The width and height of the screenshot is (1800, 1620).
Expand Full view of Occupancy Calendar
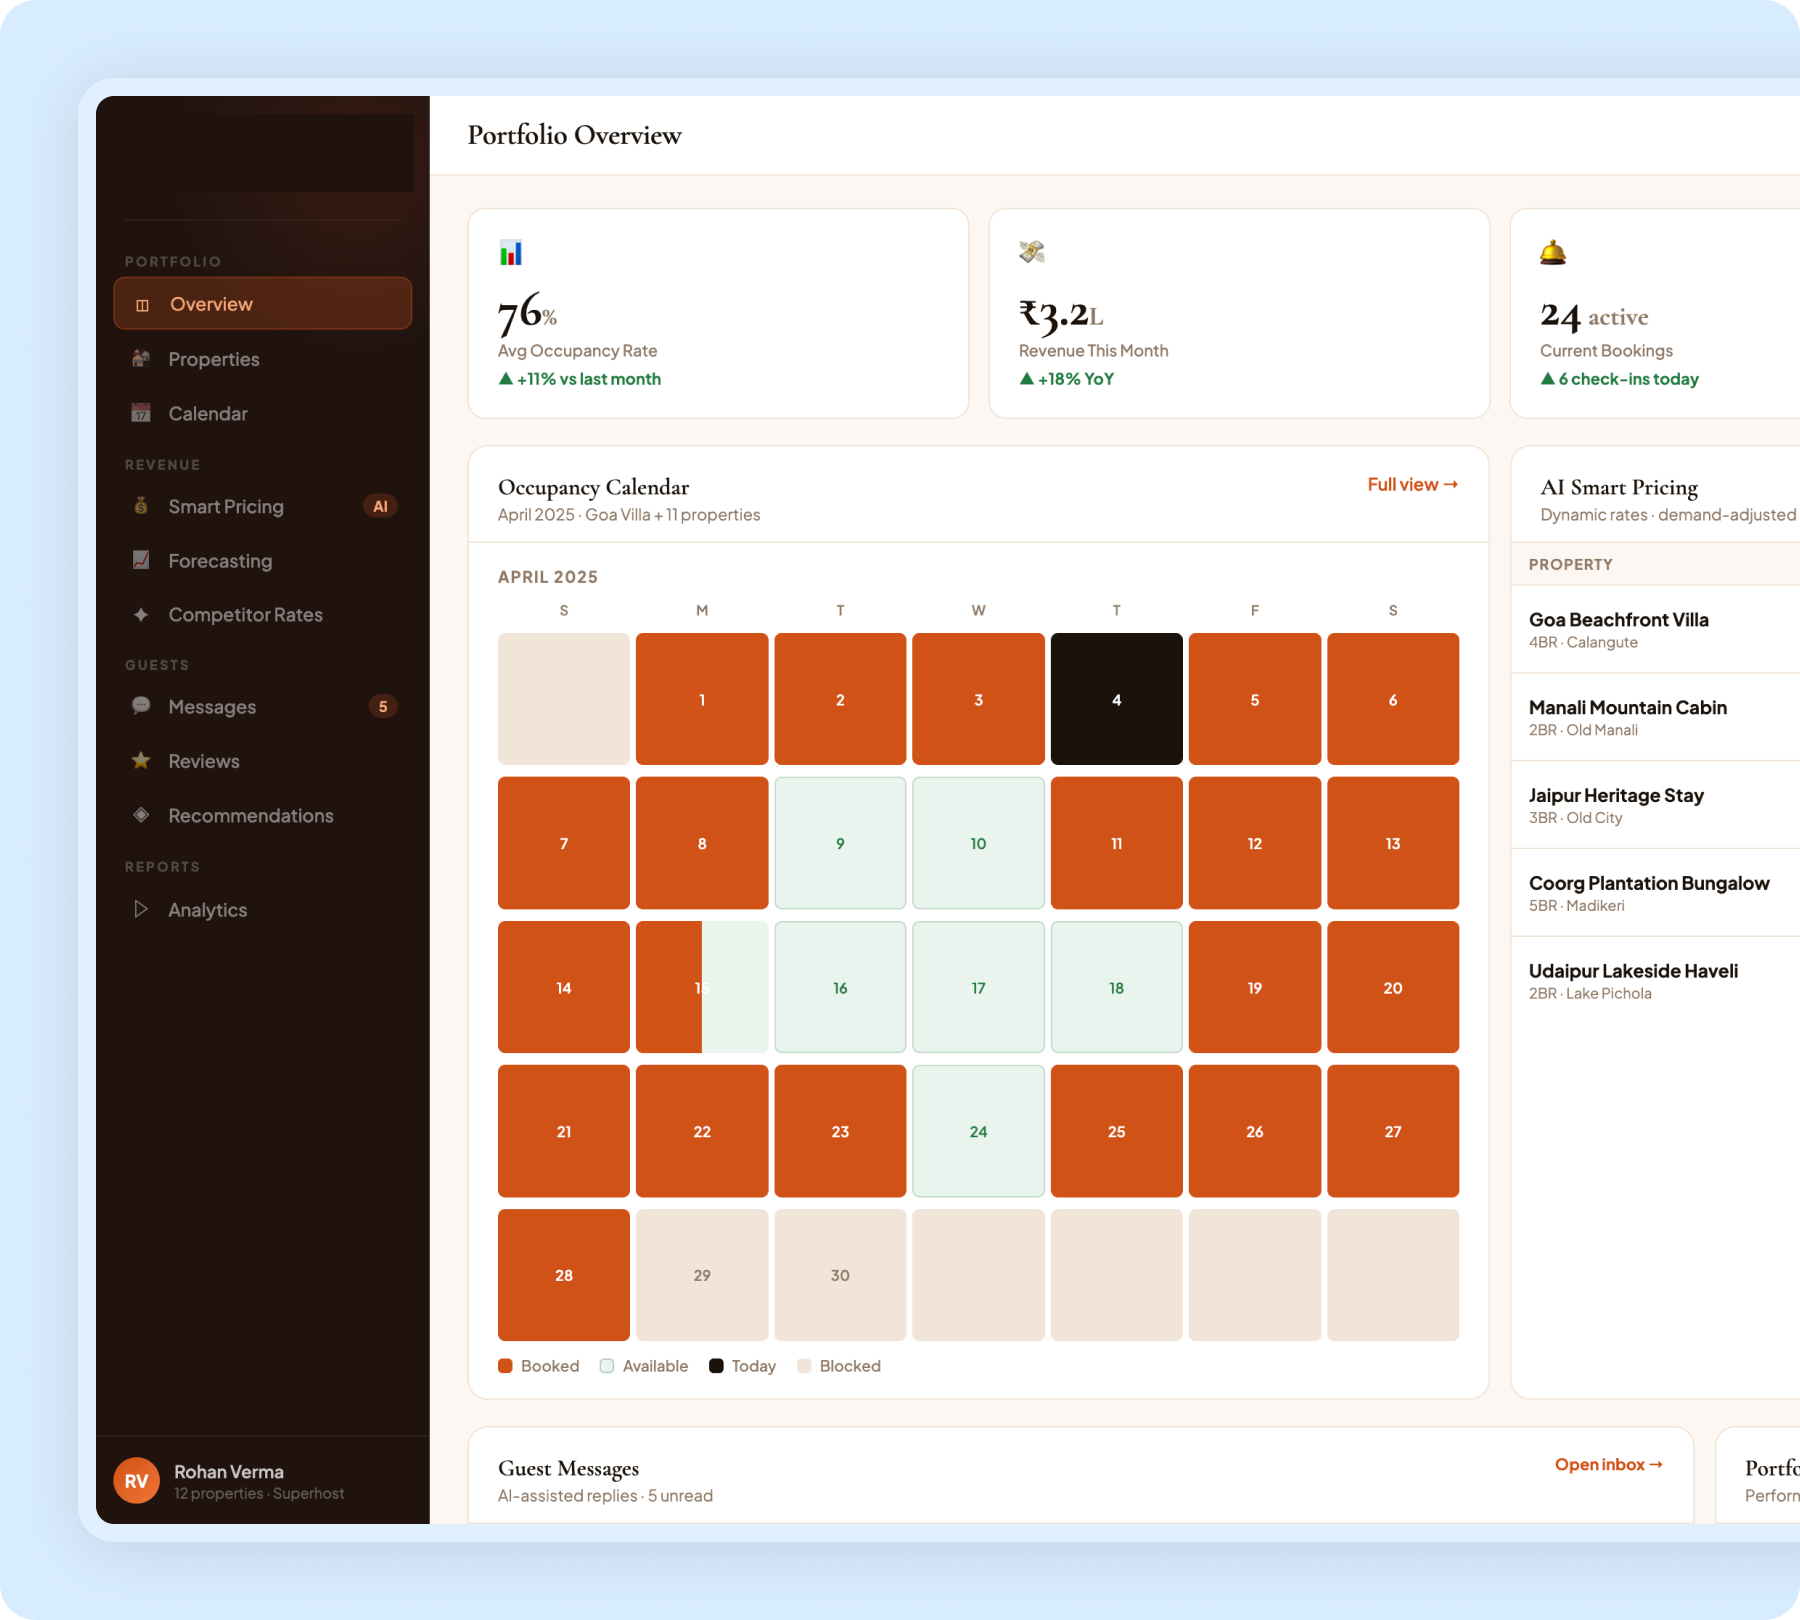tap(1412, 484)
